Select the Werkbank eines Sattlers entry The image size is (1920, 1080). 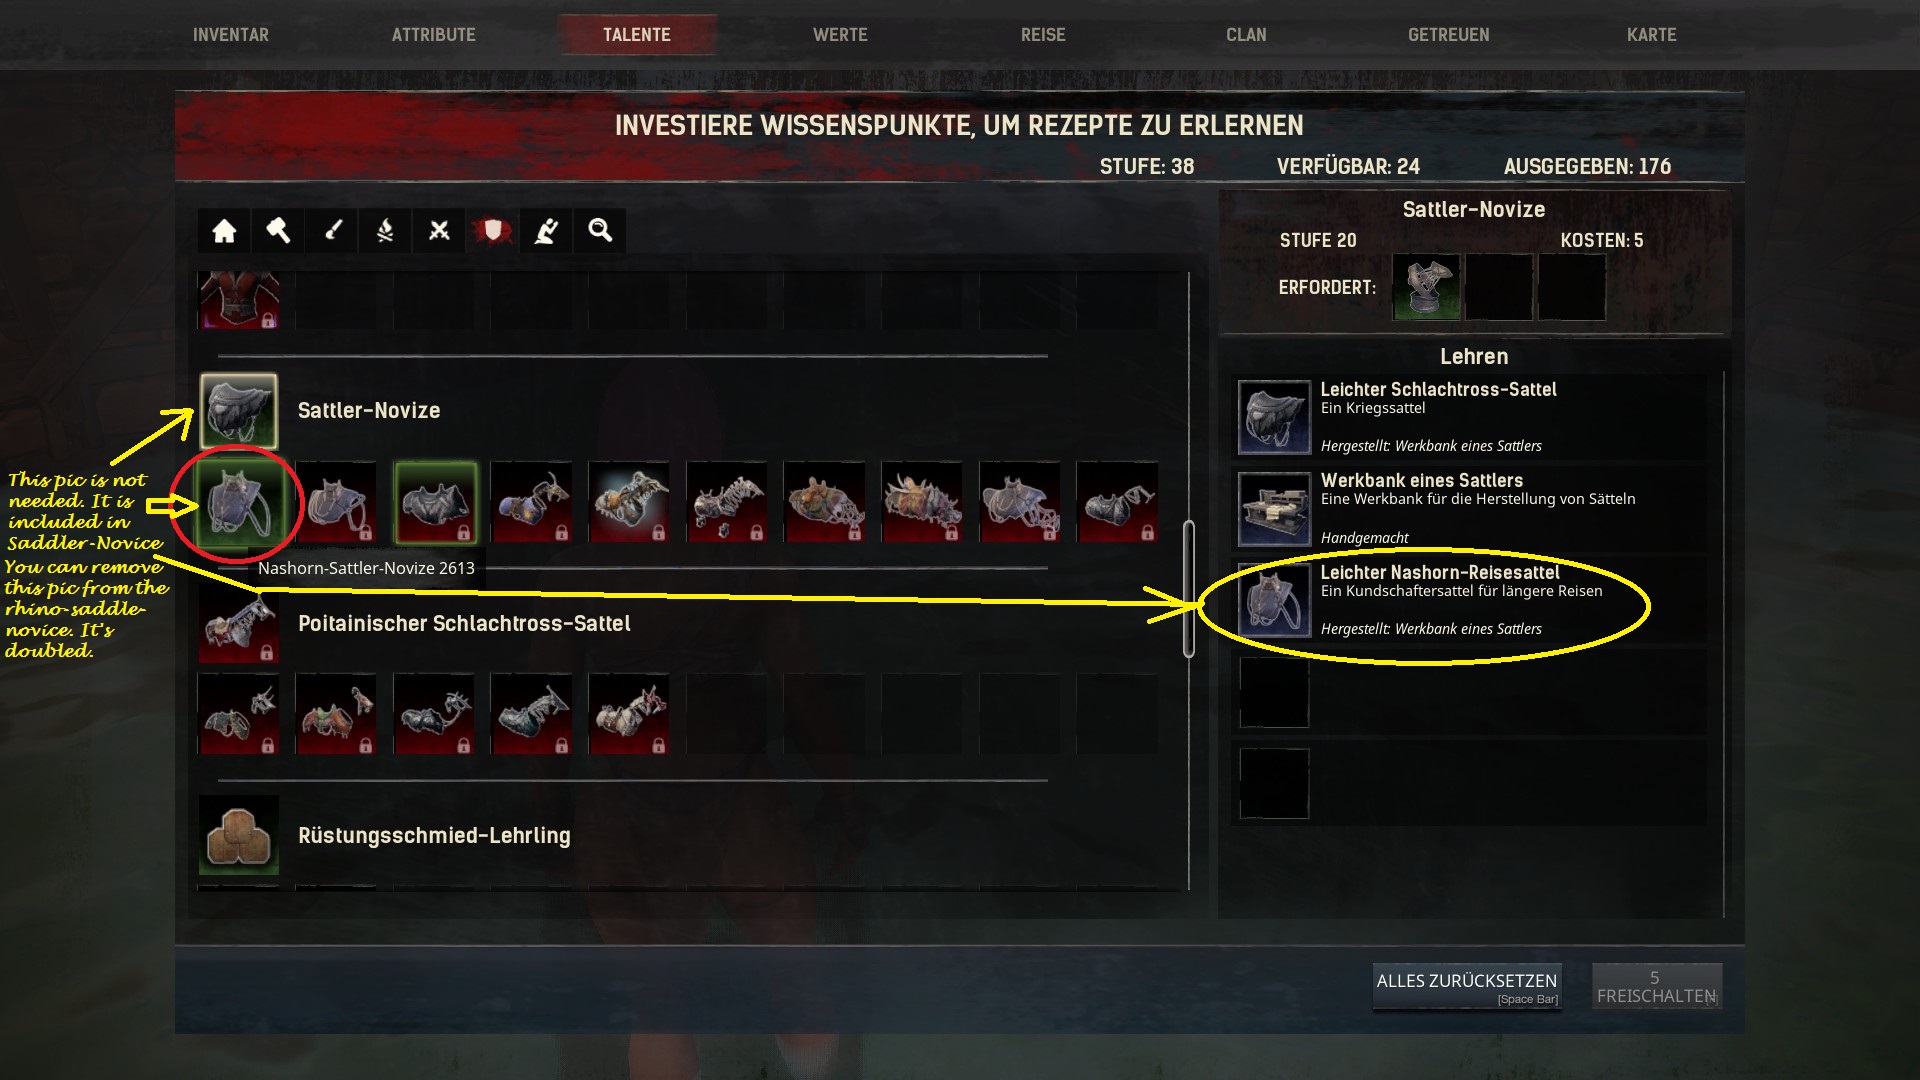[x=1470, y=509]
